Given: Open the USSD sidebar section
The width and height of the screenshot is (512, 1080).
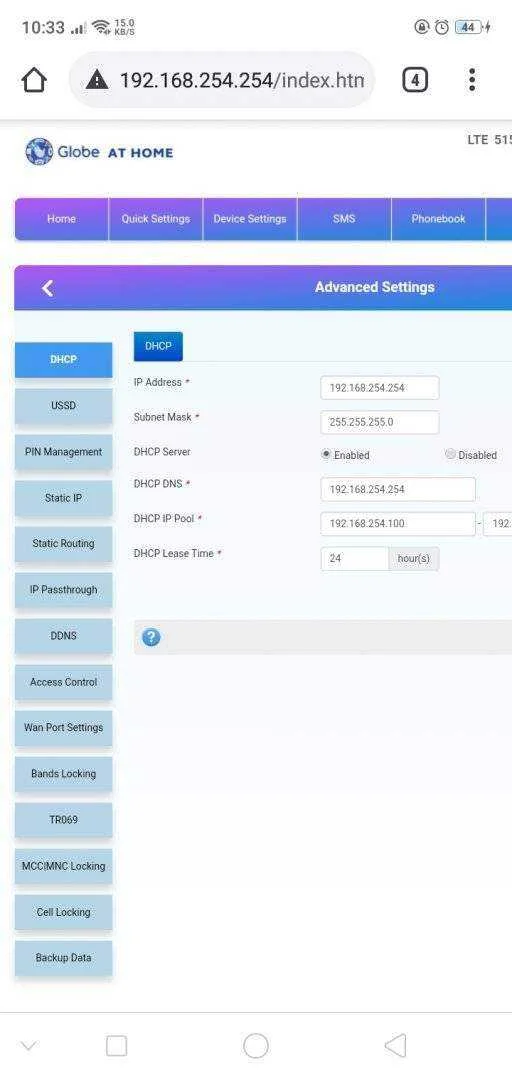Looking at the screenshot, I should coord(63,406).
